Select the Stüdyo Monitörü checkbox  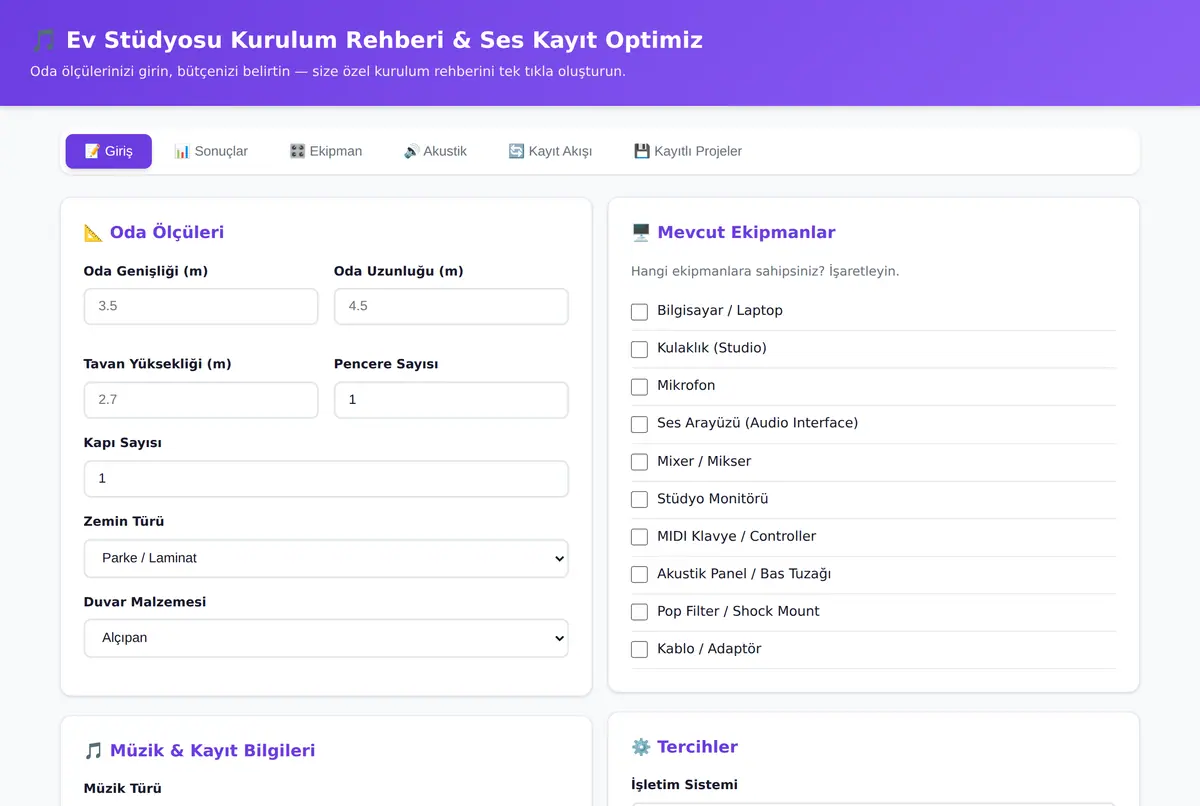[x=639, y=499]
